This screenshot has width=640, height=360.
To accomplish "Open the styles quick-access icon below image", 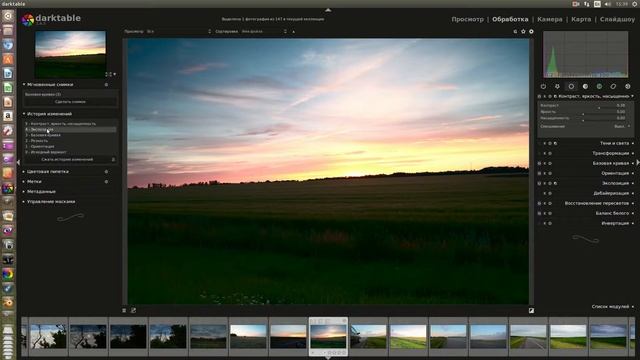I will (133, 311).
